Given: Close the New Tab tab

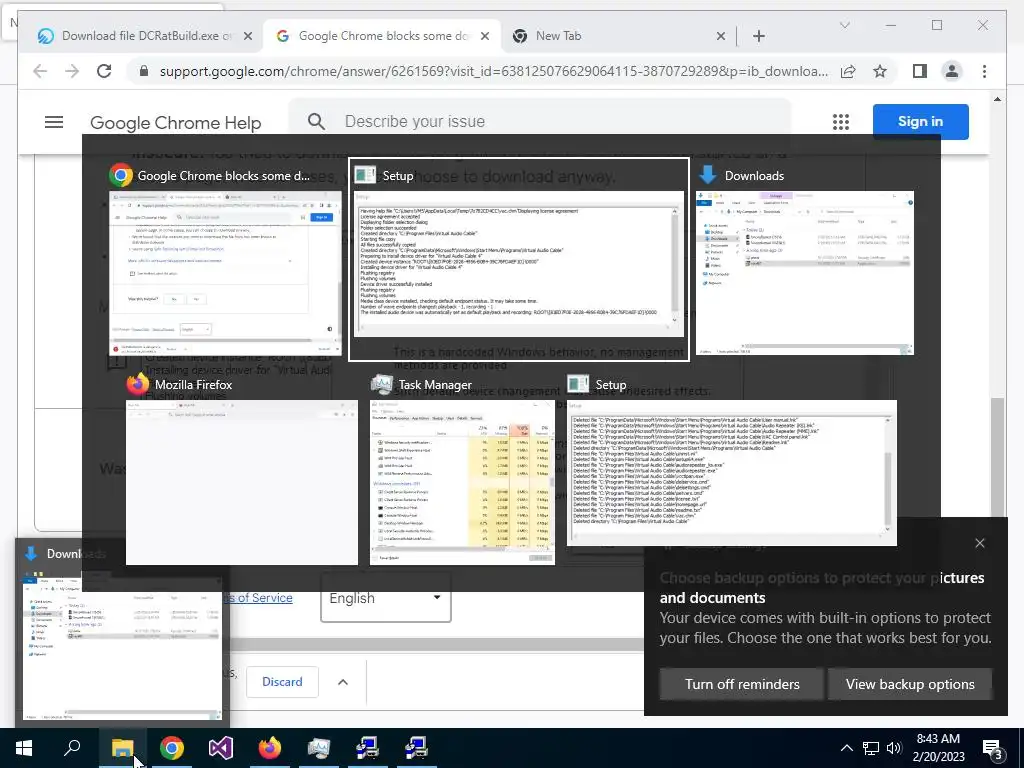Looking at the screenshot, I should pos(720,36).
